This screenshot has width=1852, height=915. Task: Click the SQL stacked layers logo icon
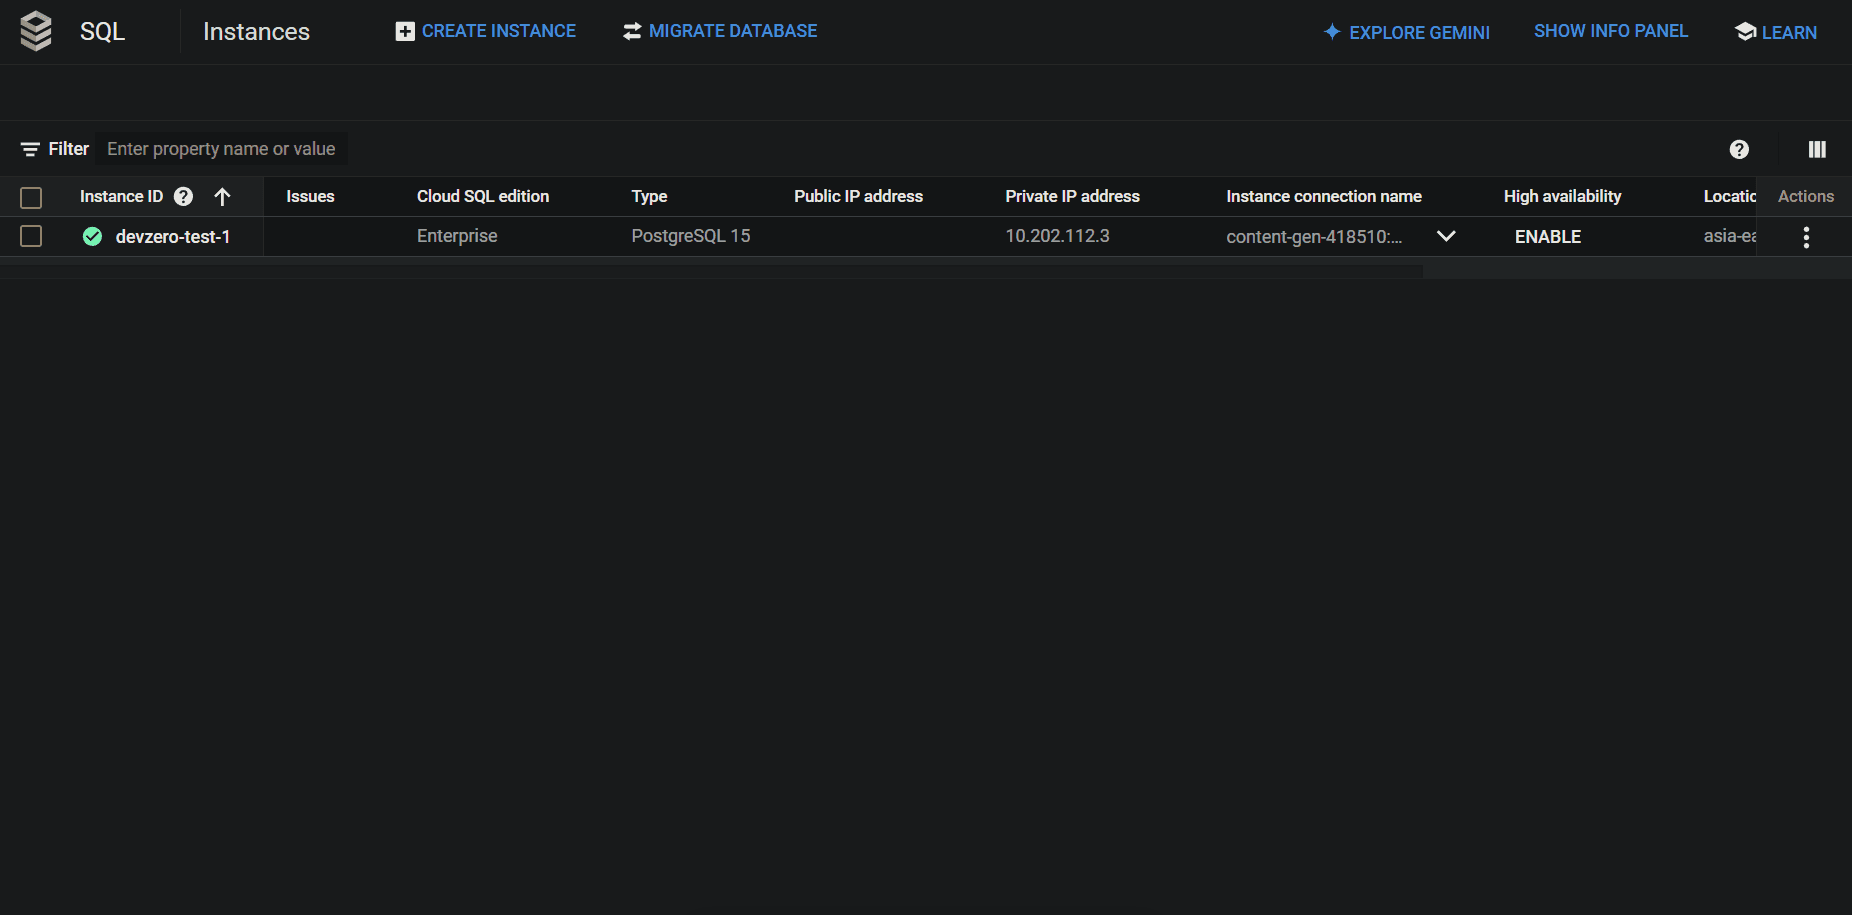36,31
